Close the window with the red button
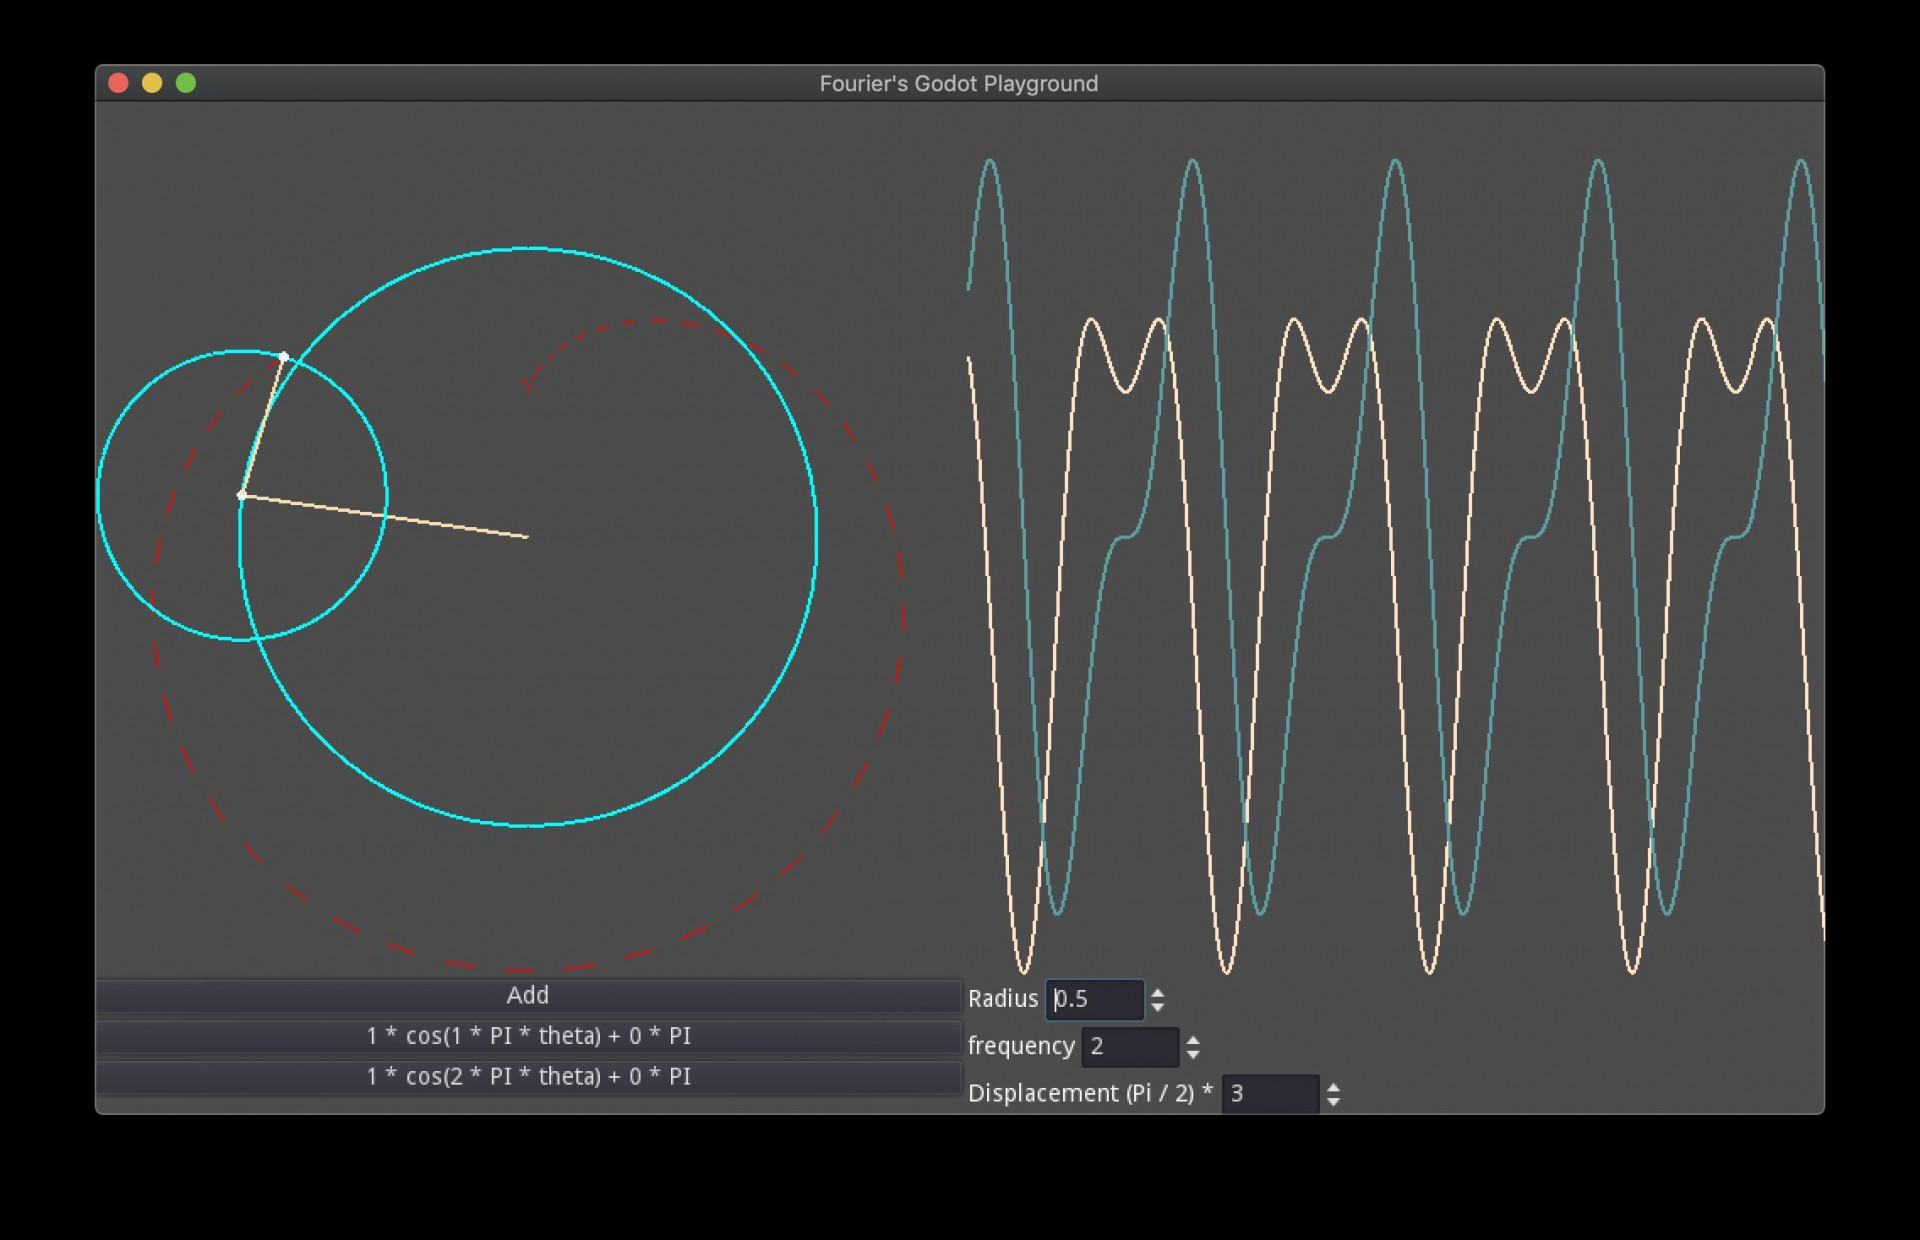This screenshot has height=1240, width=1920. (x=118, y=83)
